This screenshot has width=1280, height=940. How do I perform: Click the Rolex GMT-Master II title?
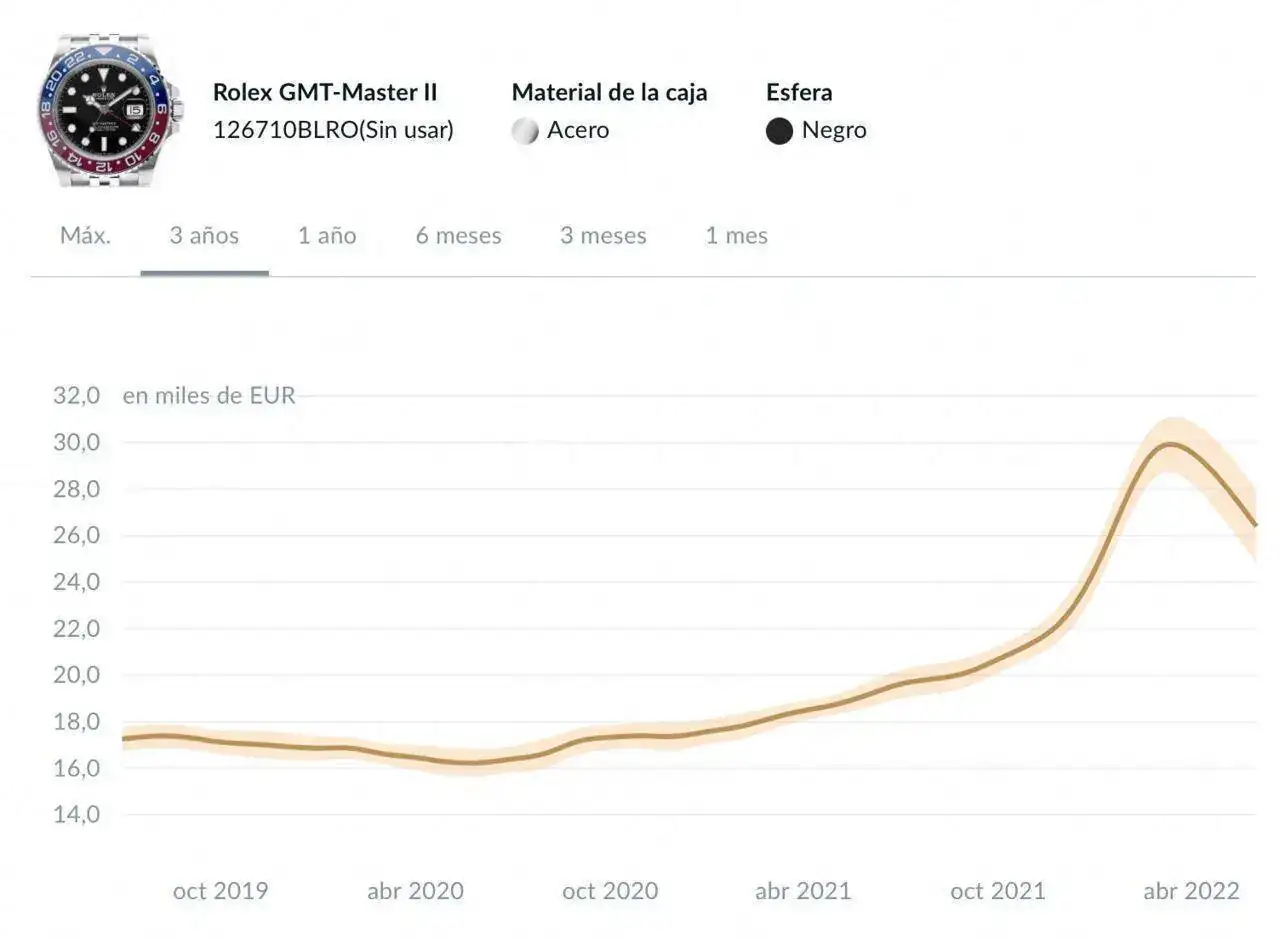tap(325, 92)
